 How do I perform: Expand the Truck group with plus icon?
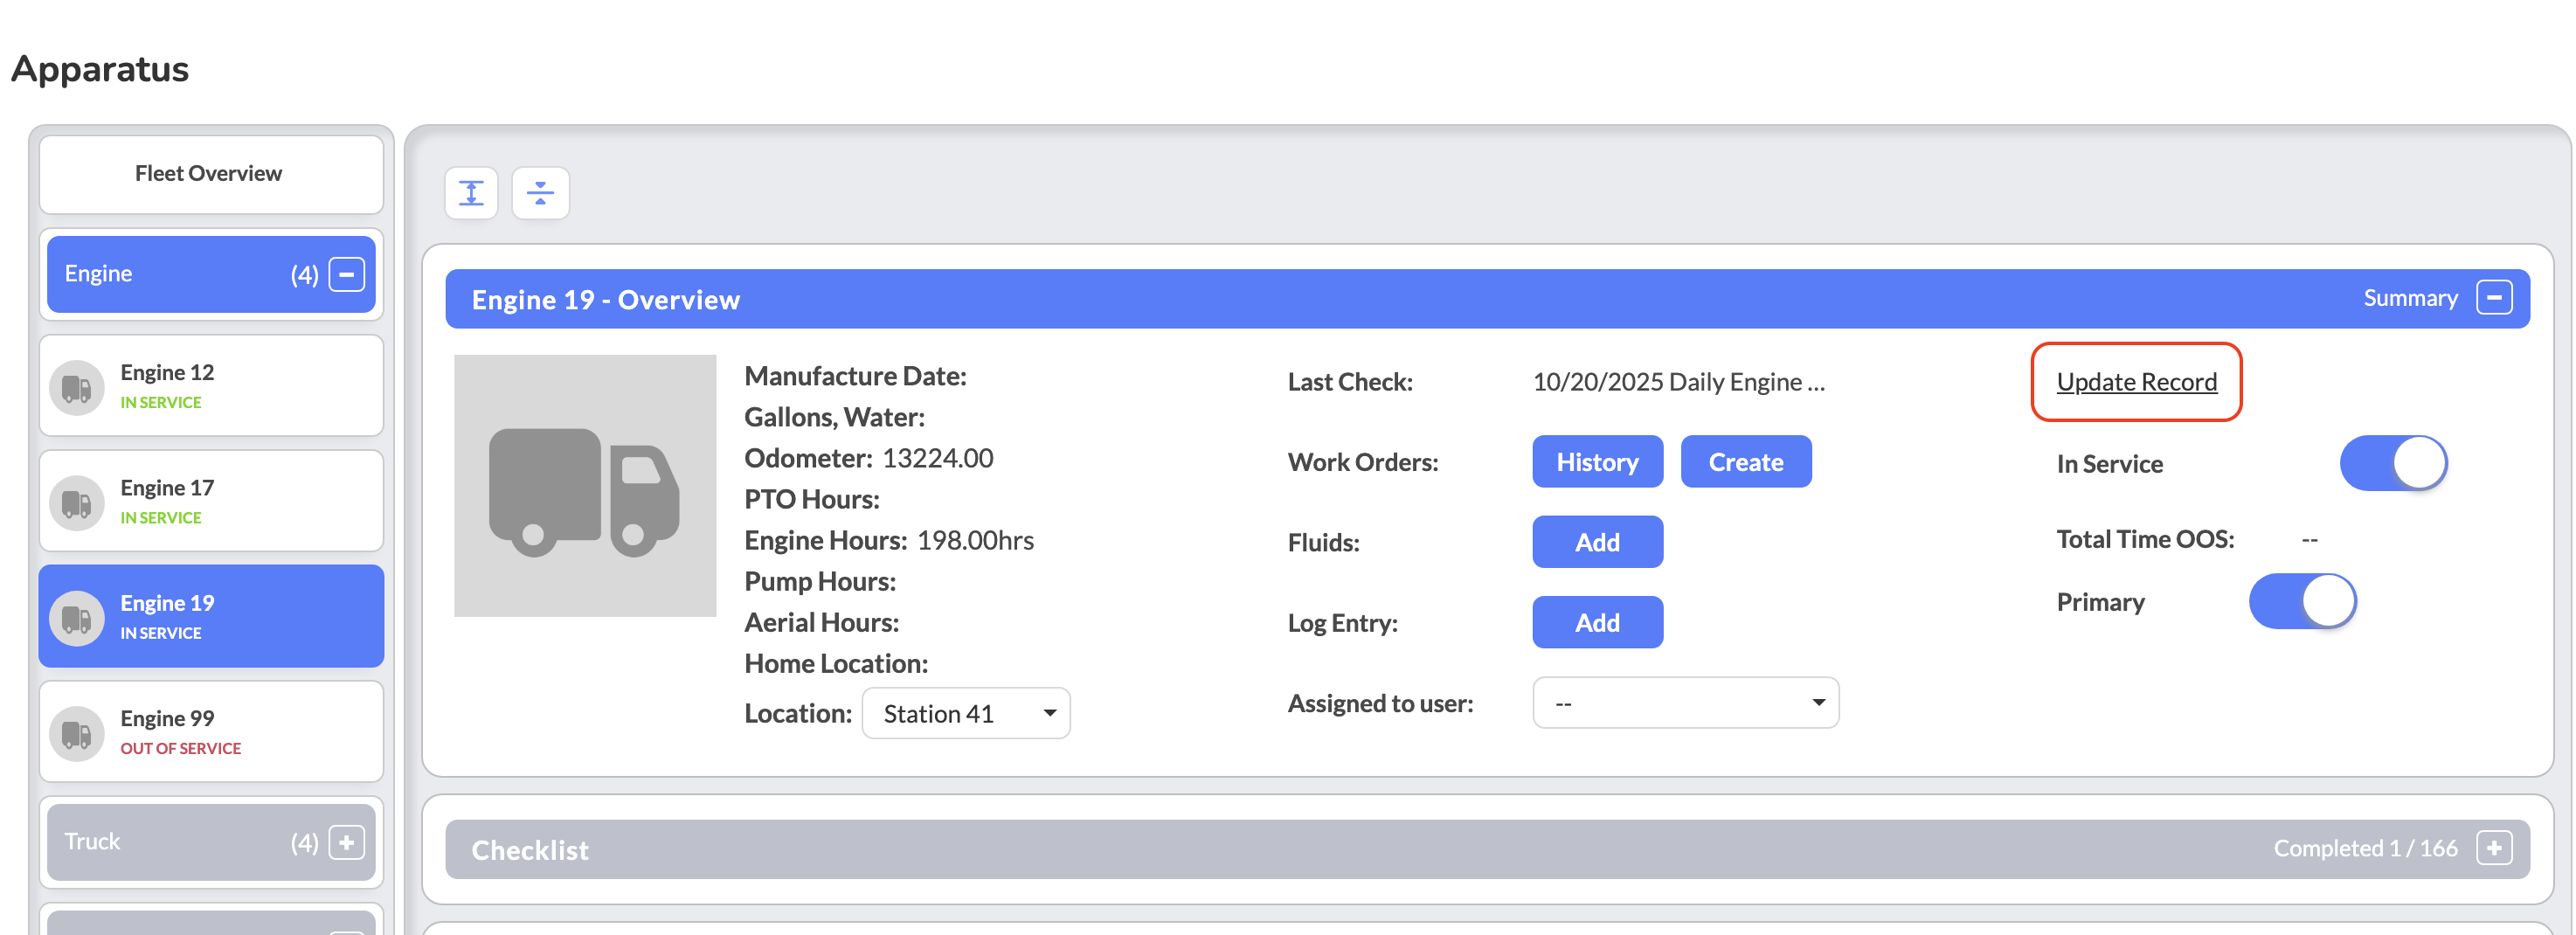[346, 842]
